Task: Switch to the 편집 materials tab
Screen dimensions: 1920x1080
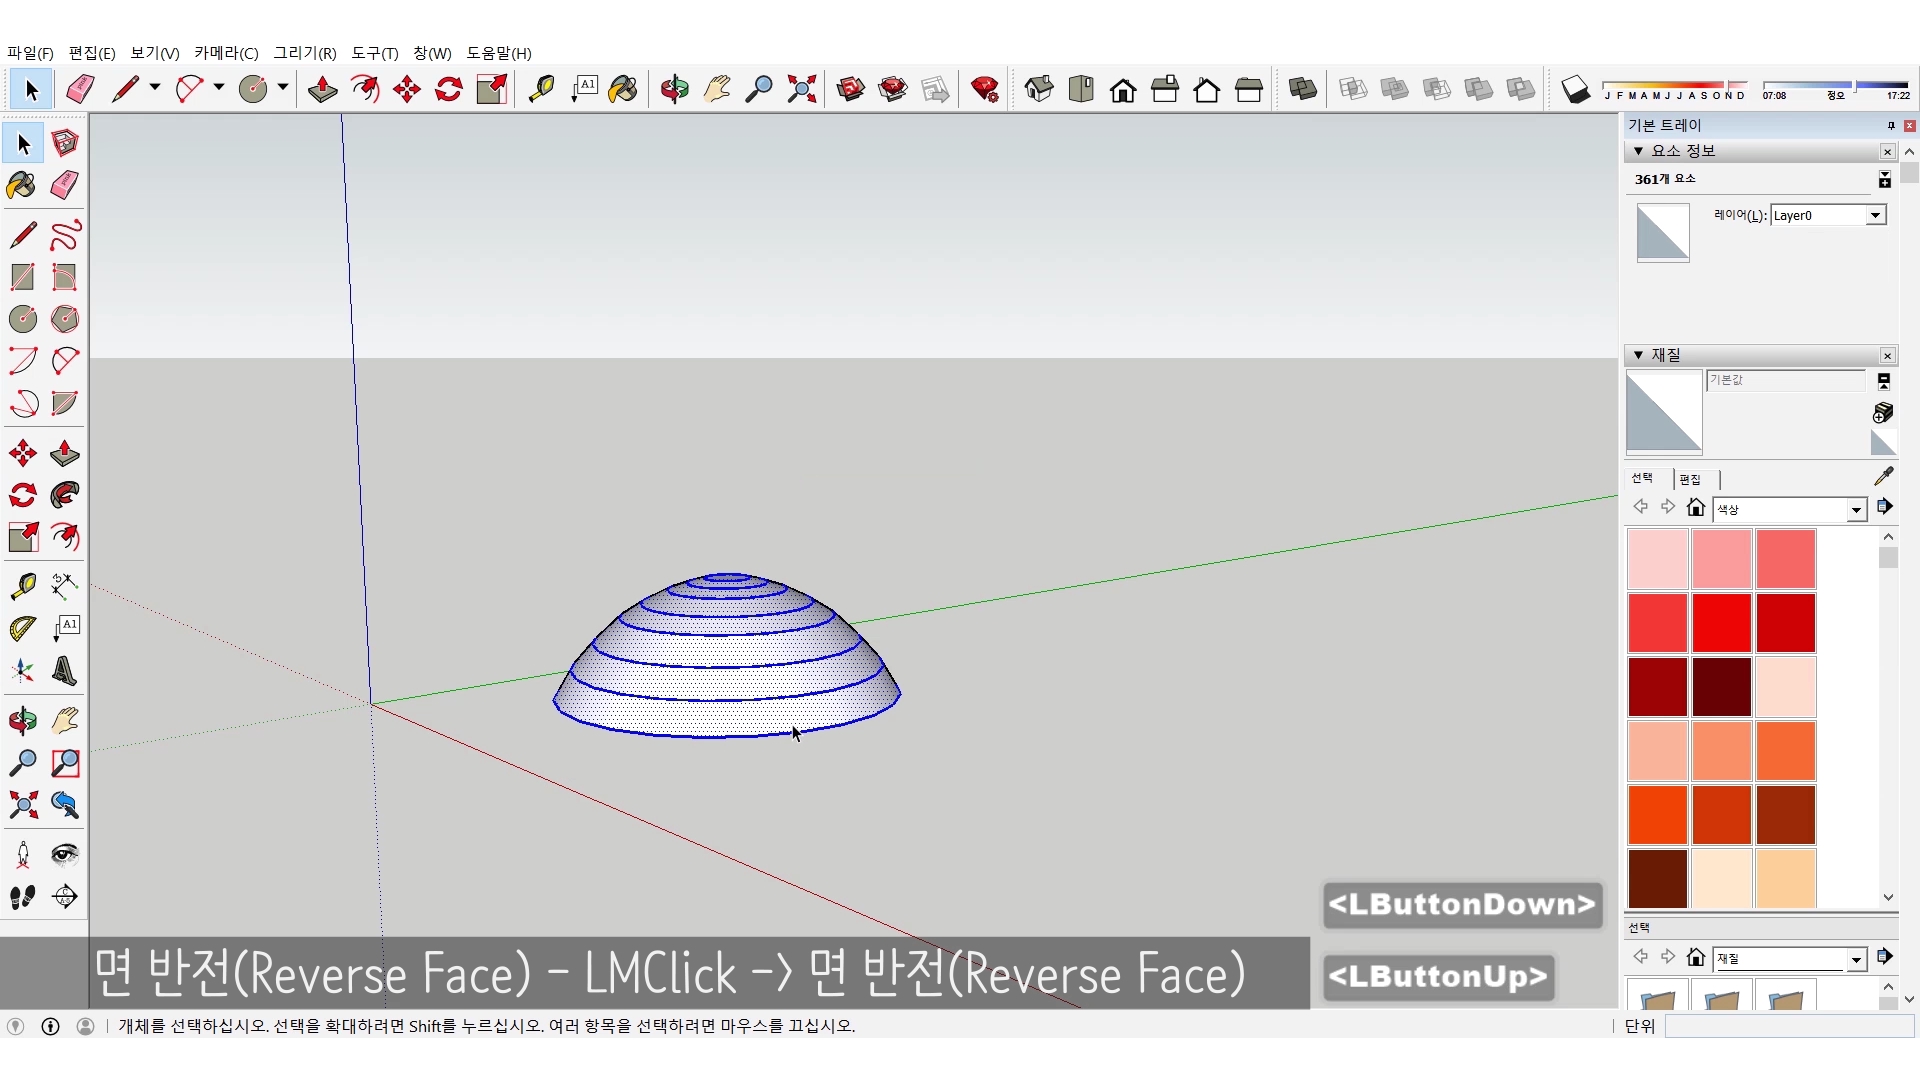Action: coord(1690,479)
